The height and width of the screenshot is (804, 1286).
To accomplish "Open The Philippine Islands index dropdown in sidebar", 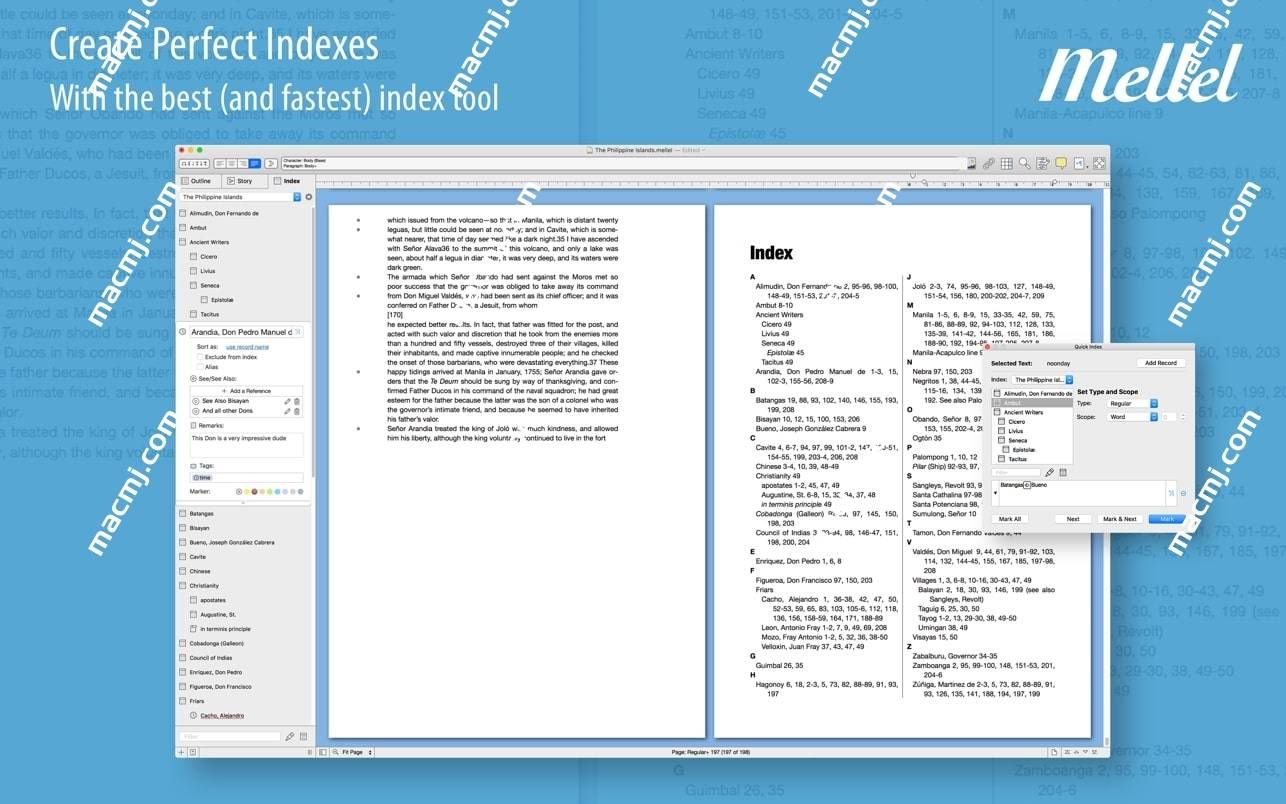I will pyautogui.click(x=240, y=197).
